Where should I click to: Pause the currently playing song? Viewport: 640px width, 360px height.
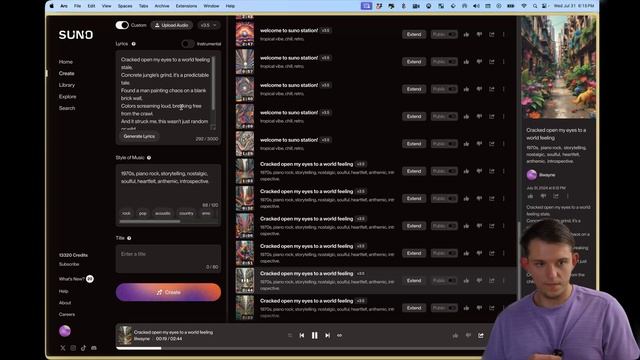pos(315,336)
